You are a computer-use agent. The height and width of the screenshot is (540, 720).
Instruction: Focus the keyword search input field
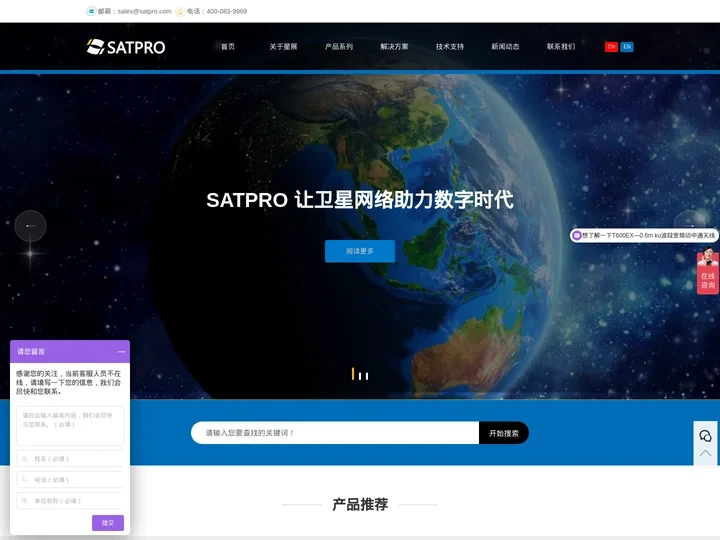click(335, 433)
